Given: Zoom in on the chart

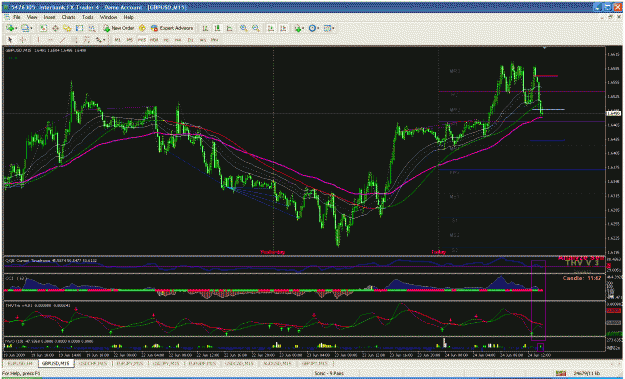Looking at the screenshot, I should [x=243, y=28].
